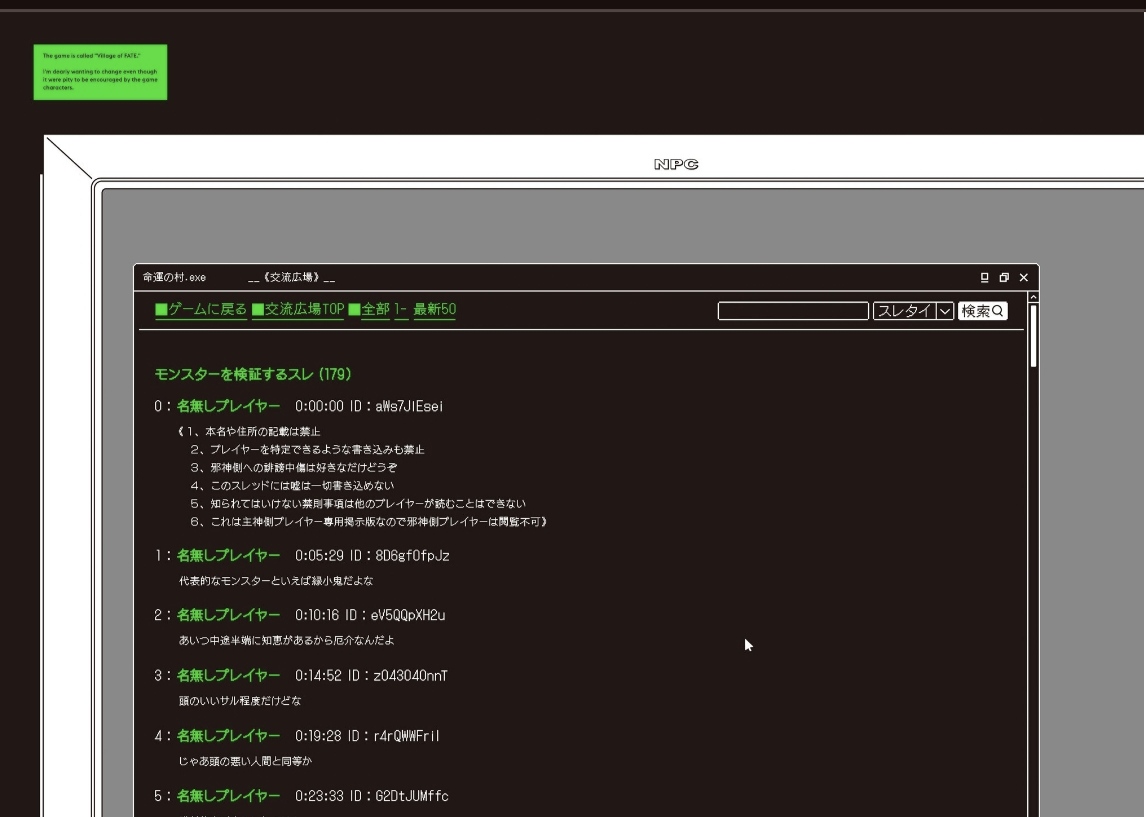Click the NPC panel title
Screen dimensions: 1146x817
click(676, 164)
